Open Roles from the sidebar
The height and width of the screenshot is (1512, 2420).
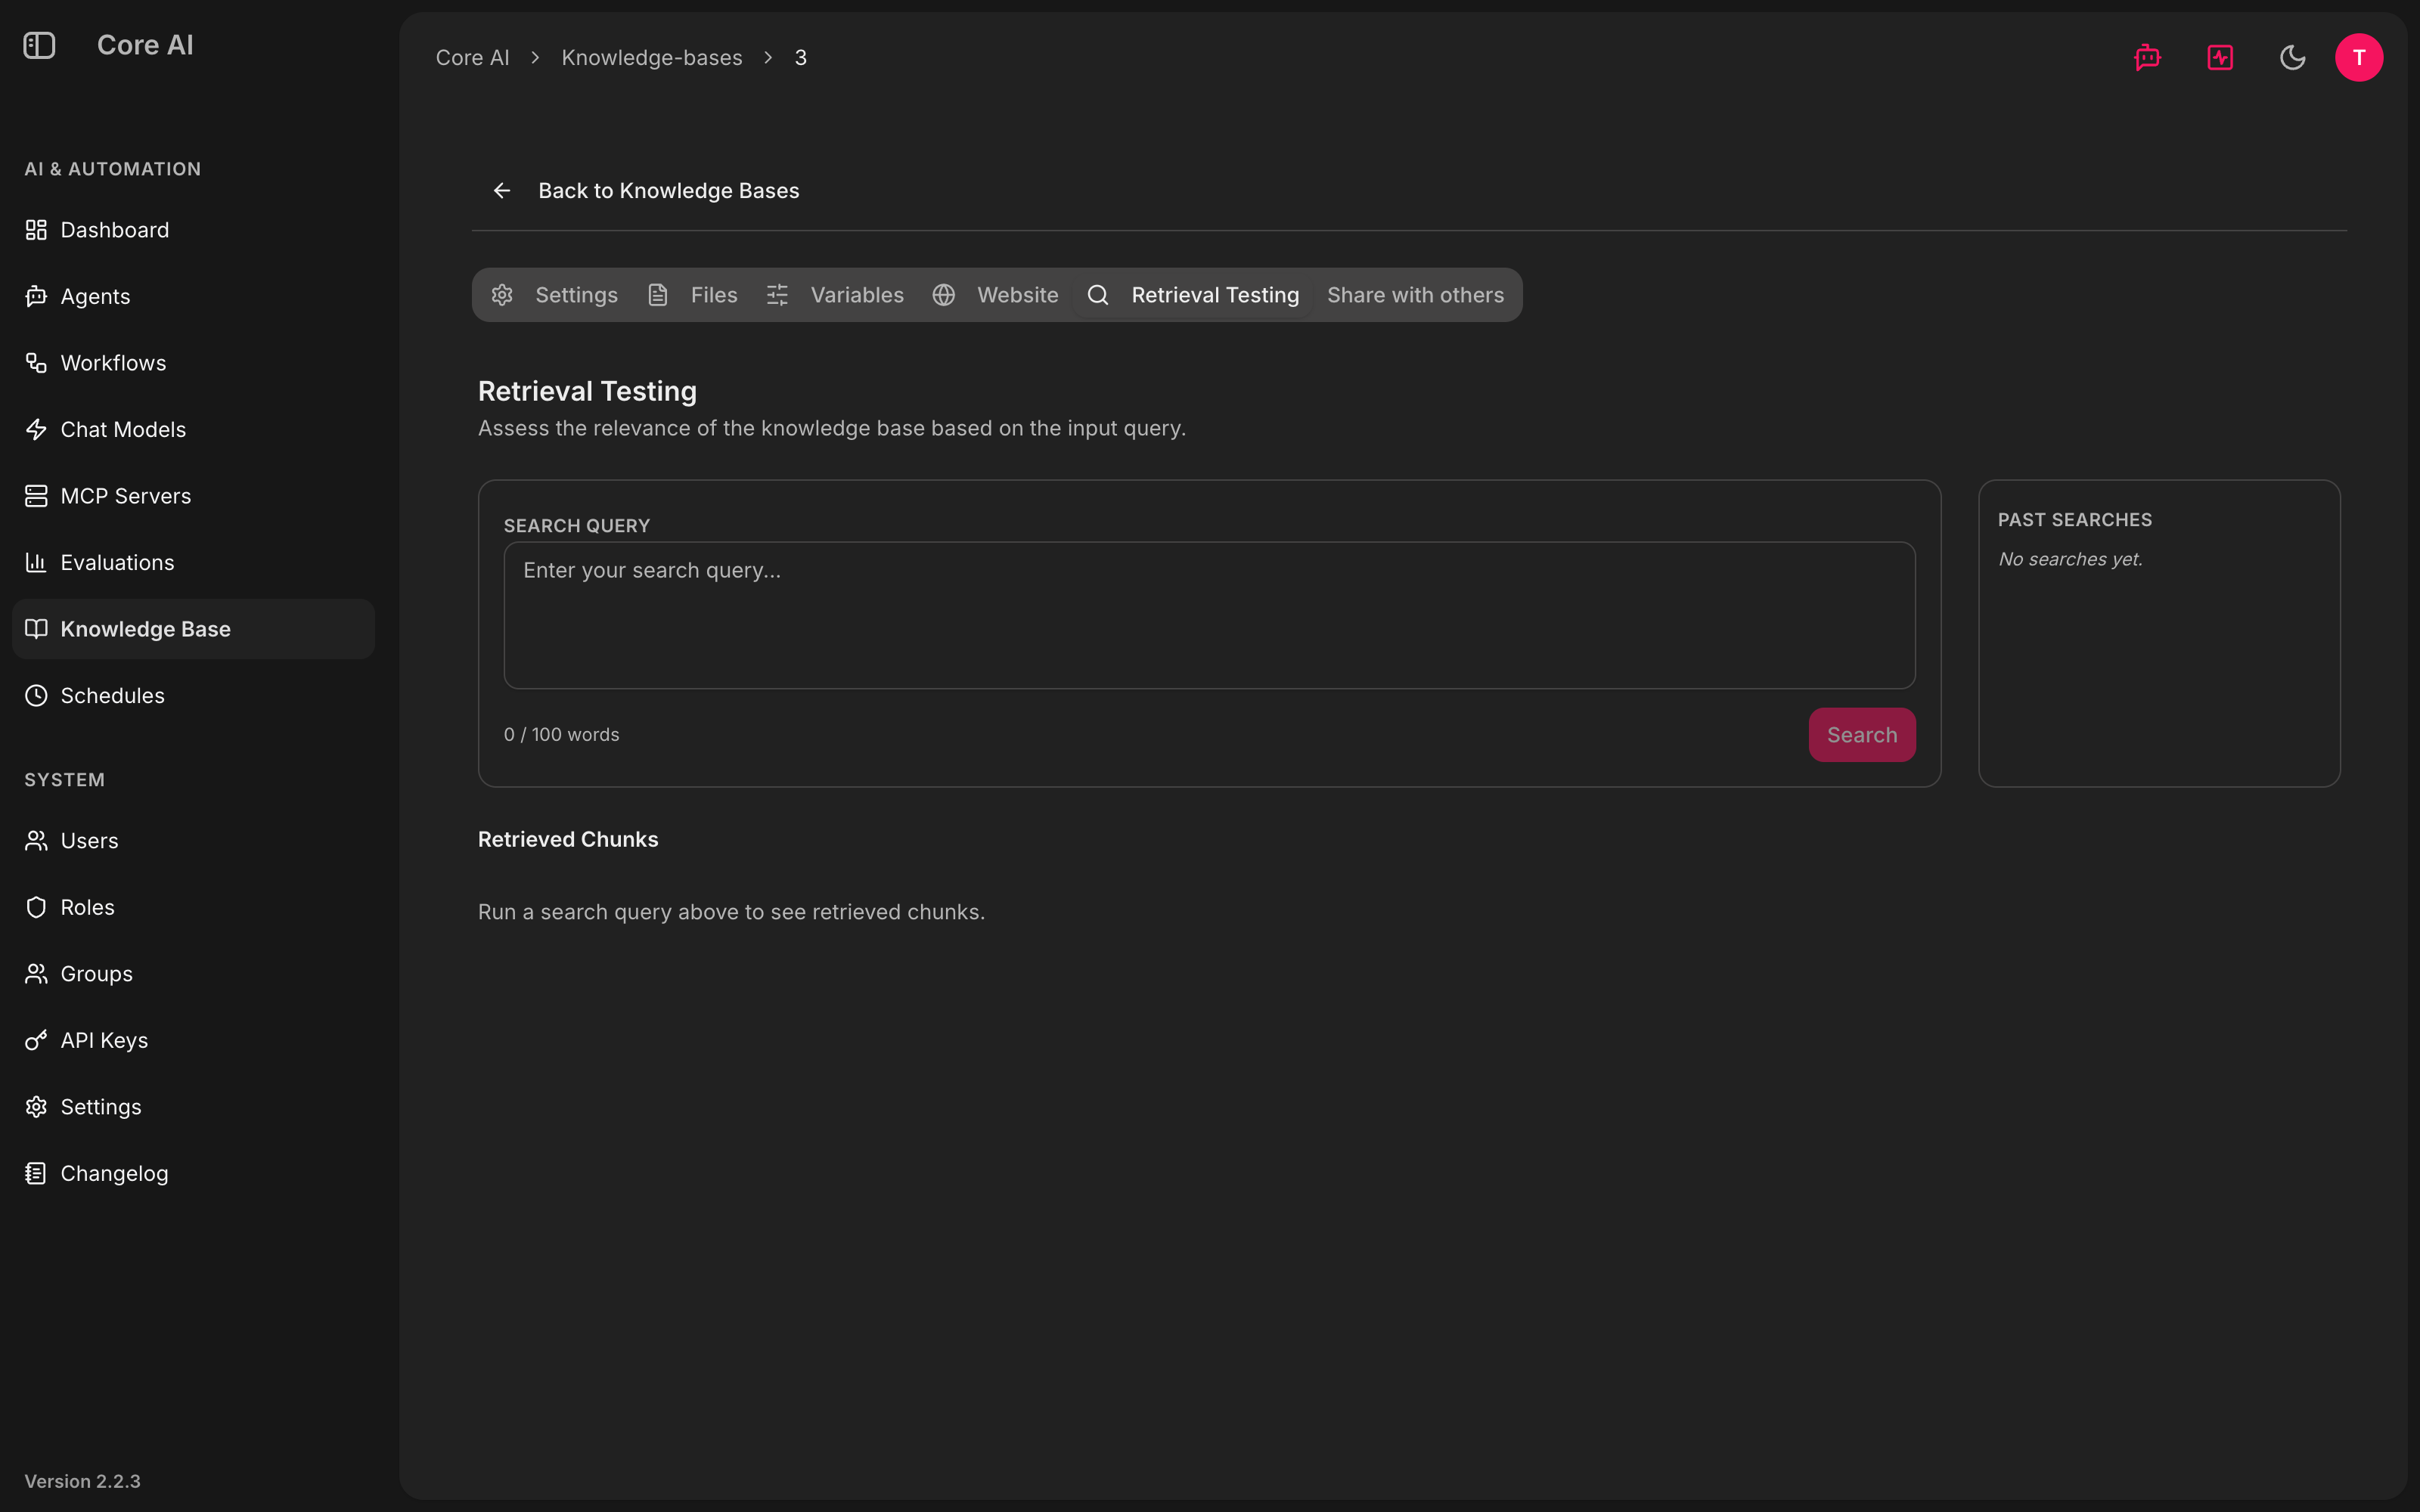pyautogui.click(x=193, y=907)
